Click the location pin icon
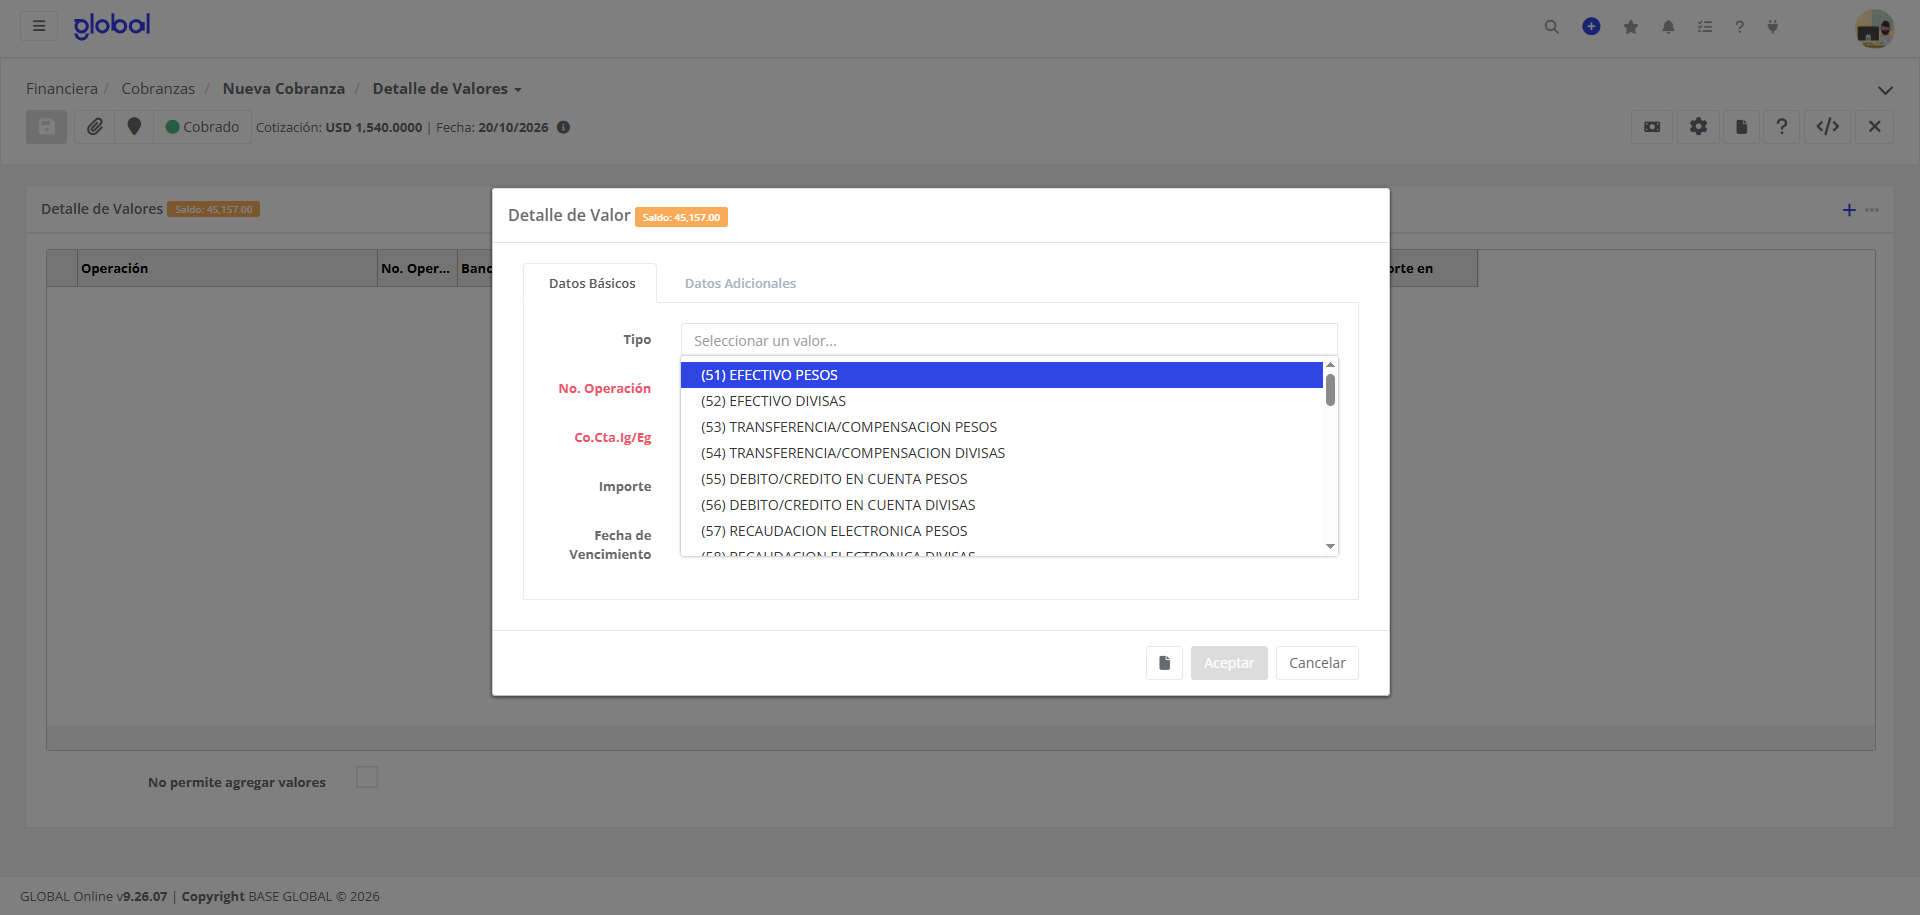This screenshot has width=1920, height=915. click(134, 127)
